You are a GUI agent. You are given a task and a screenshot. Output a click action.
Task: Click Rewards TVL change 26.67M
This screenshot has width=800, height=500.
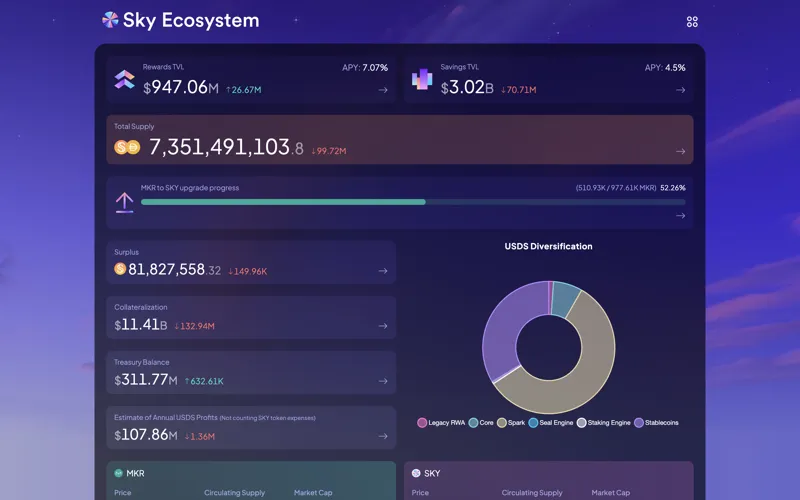pos(243,90)
